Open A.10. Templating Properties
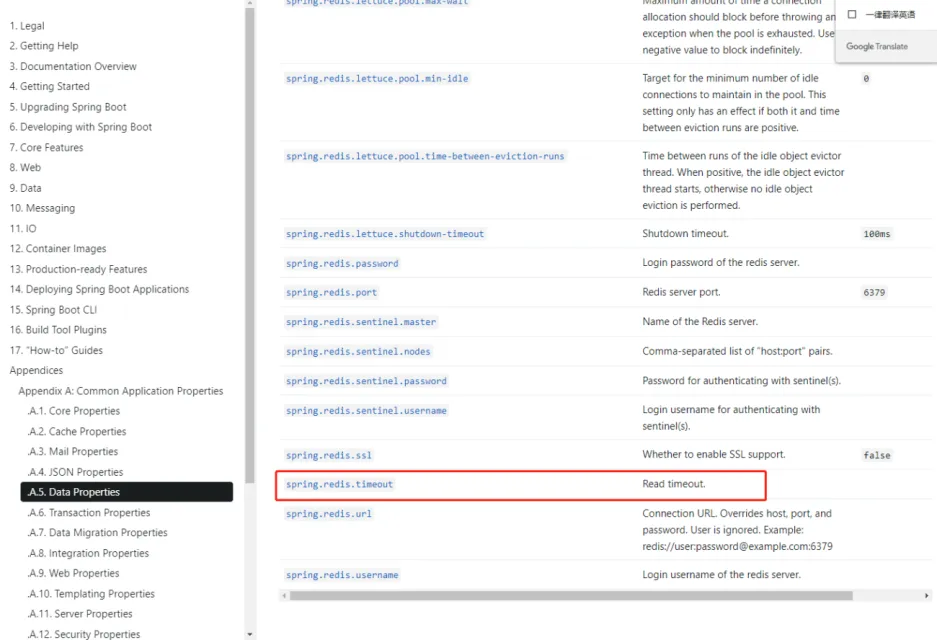Screen dimensions: 937x640 pyautogui.click(x=91, y=594)
